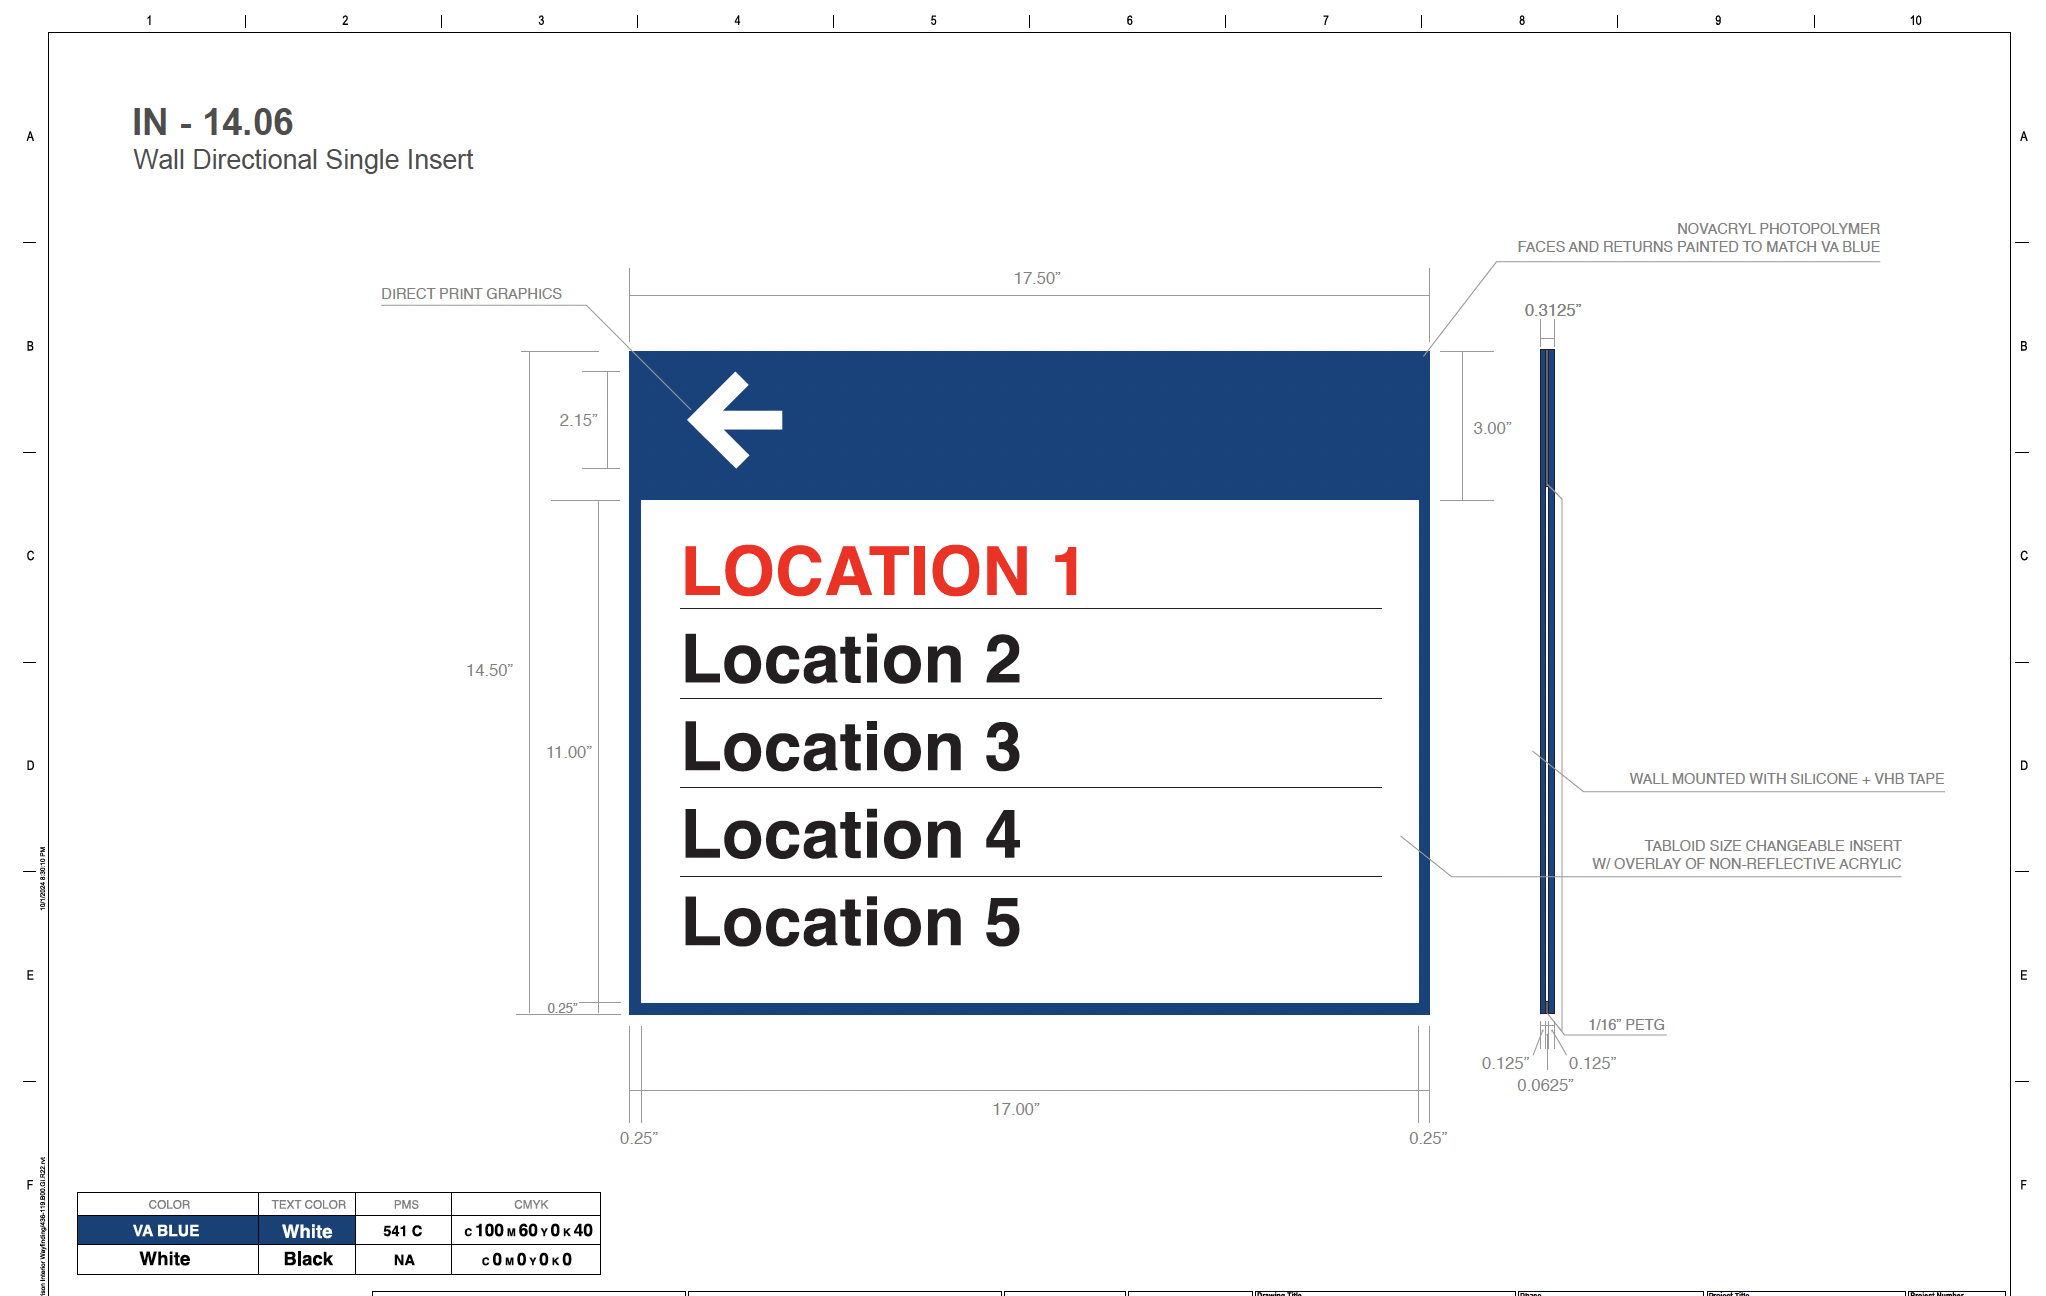Click the 541 C PMS table cell

pyautogui.click(x=403, y=1231)
